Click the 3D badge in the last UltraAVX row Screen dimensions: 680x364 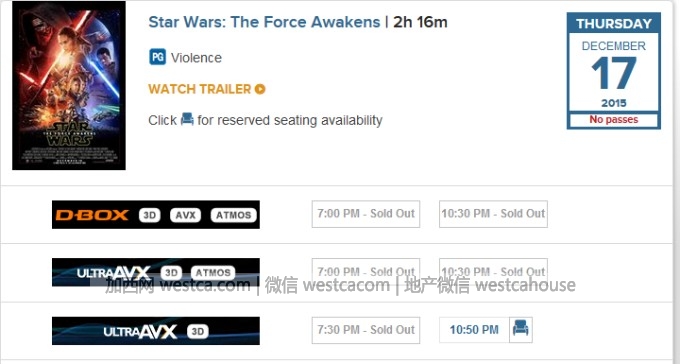point(198,331)
